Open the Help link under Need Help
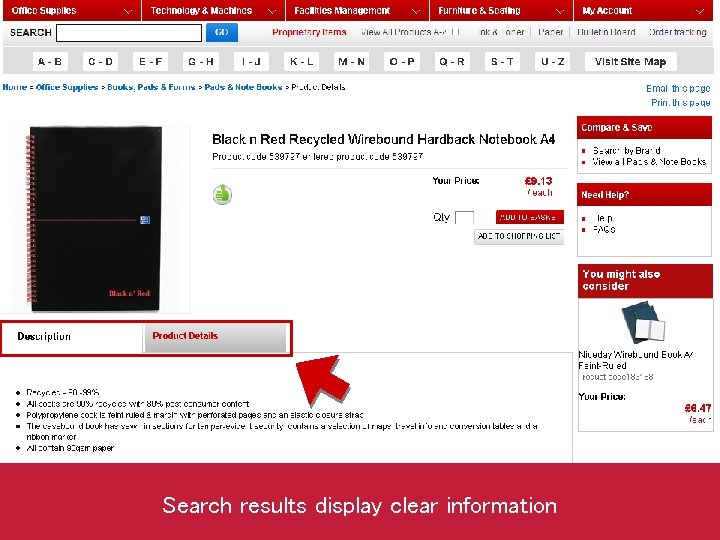Viewport: 720px width, 540px height. click(603, 218)
